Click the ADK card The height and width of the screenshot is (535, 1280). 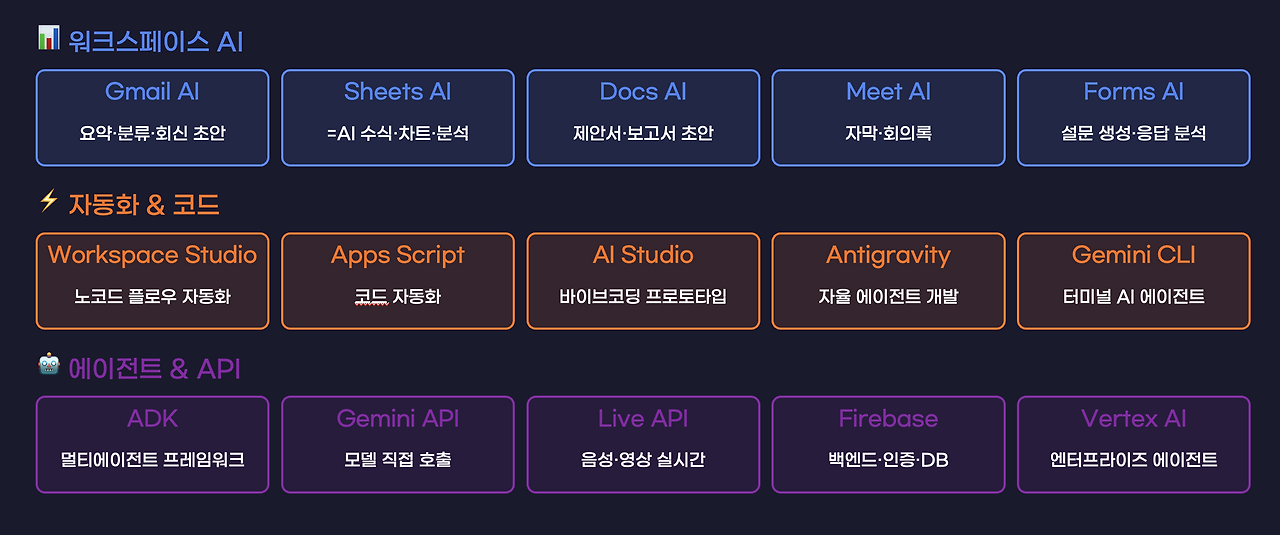[x=152, y=445]
